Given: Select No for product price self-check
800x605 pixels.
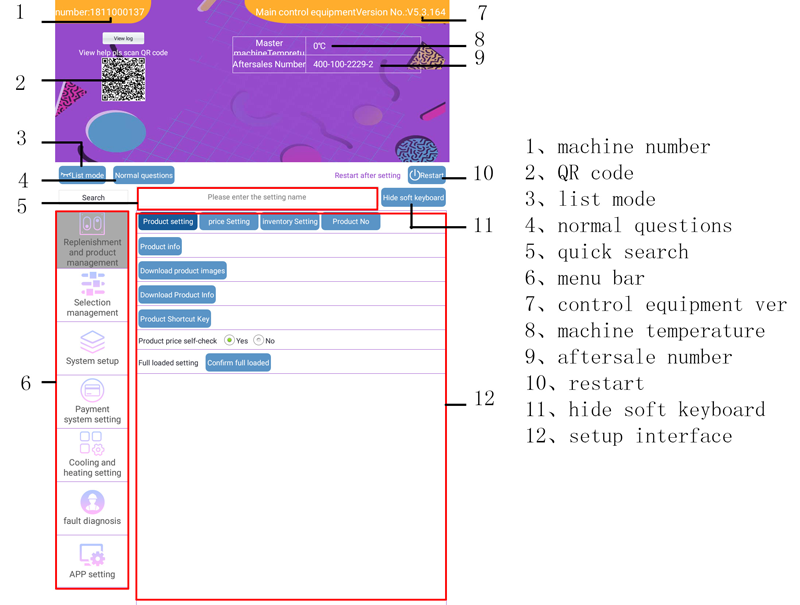Looking at the screenshot, I should point(259,340).
